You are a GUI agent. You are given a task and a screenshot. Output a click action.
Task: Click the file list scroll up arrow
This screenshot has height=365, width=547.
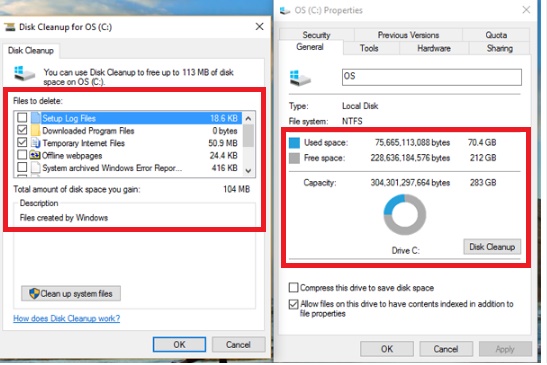click(x=248, y=118)
